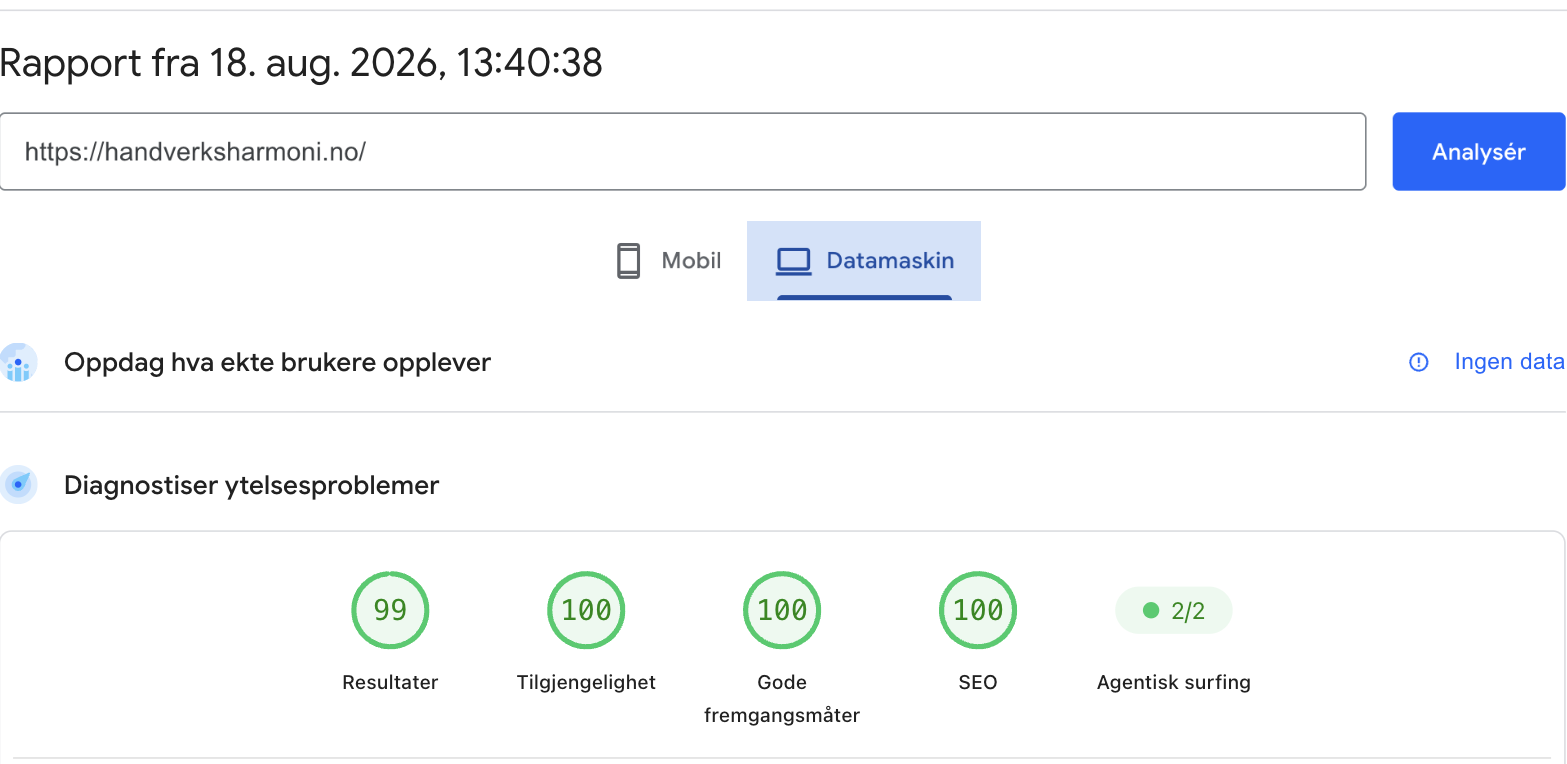Click the Agentisk surfing label
Screen dimensions: 1567x764
tap(1174, 683)
